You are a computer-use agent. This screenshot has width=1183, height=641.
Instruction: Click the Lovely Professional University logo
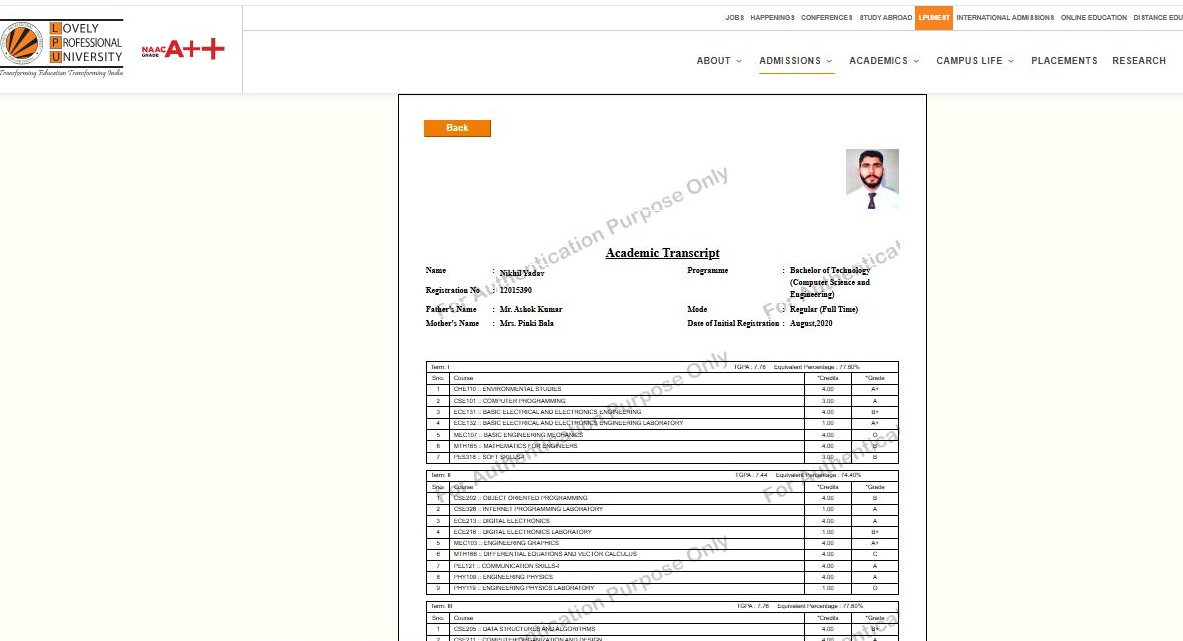point(62,48)
